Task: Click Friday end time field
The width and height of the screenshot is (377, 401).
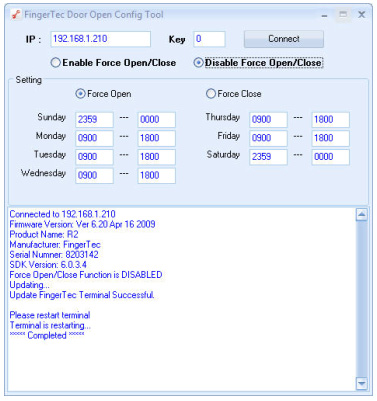Action: (x=331, y=138)
